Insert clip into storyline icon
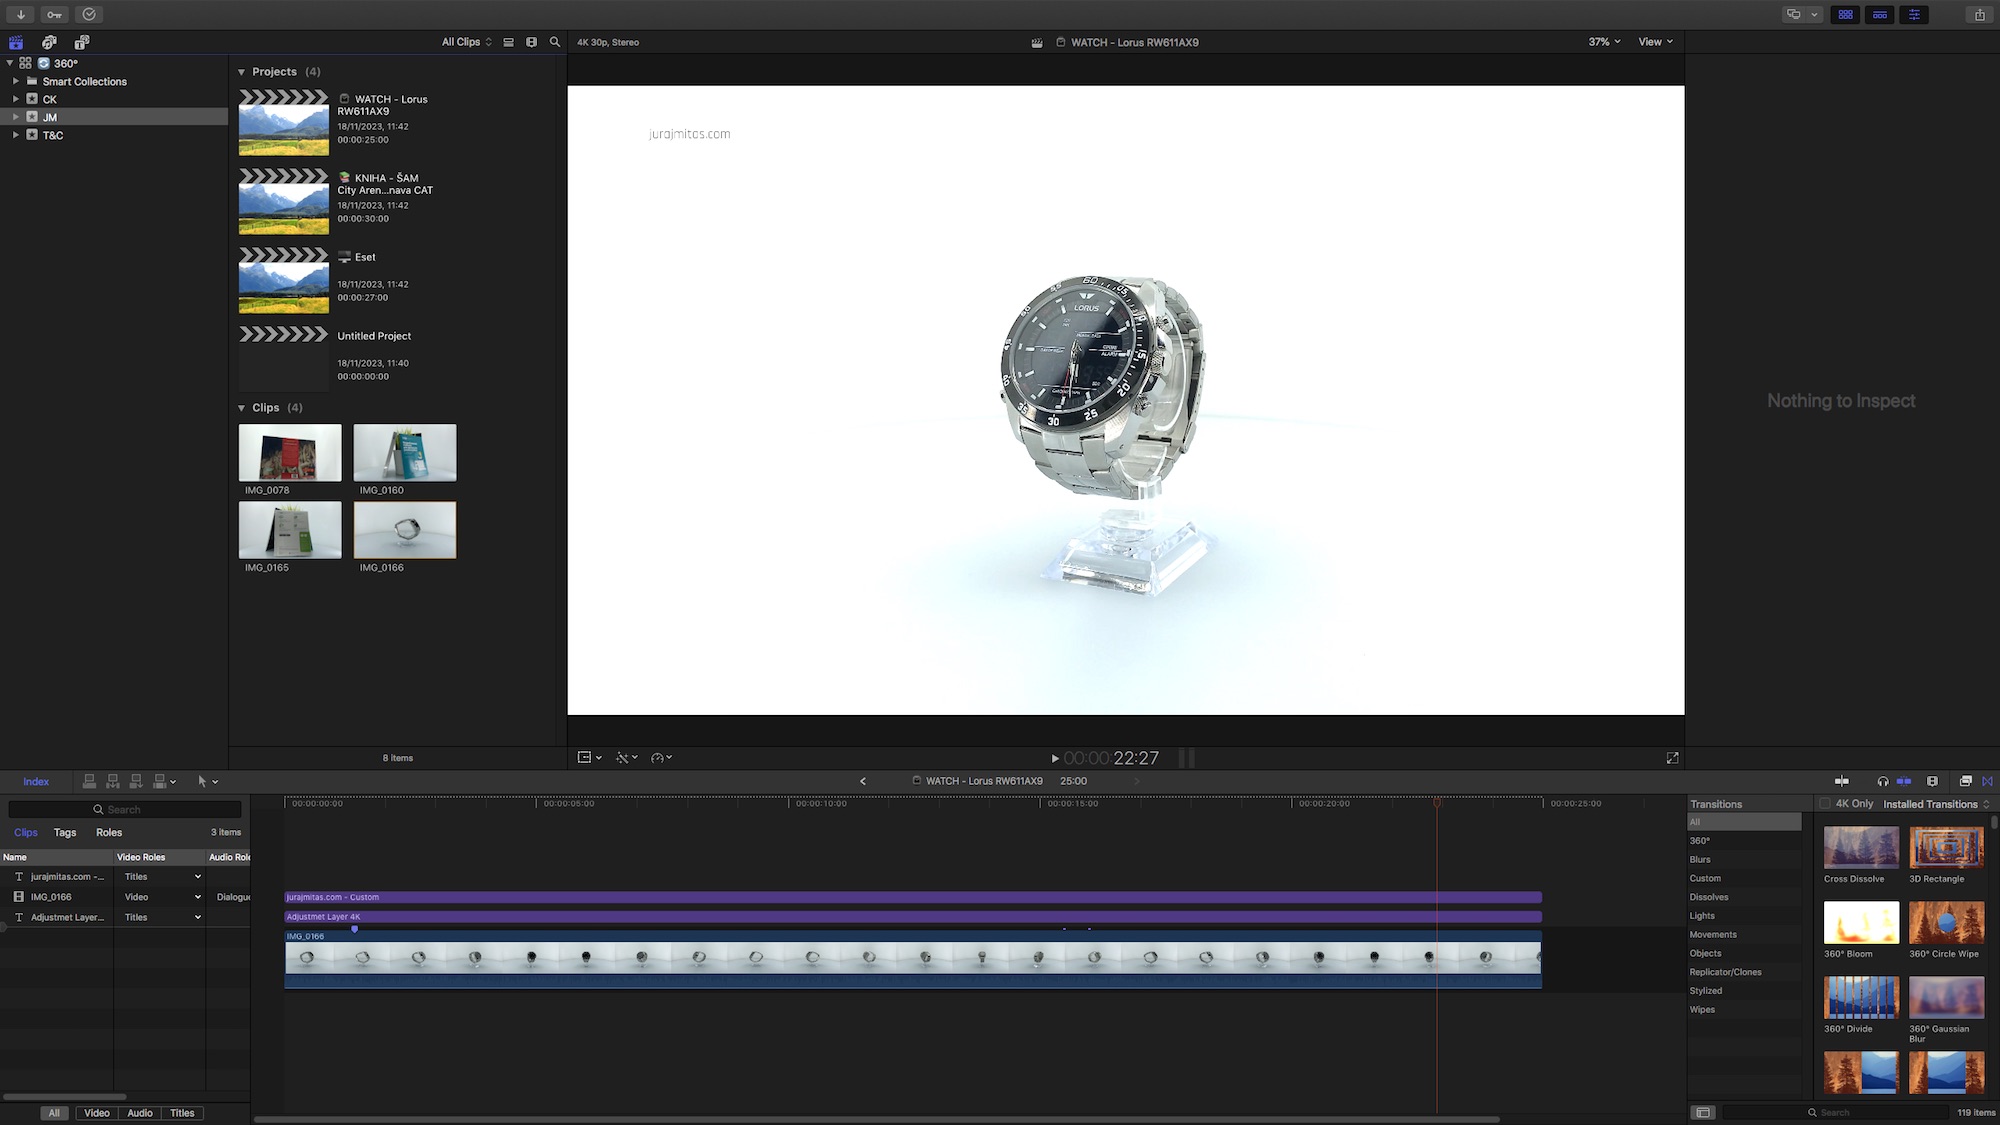This screenshot has height=1125, width=2000. pos(113,781)
